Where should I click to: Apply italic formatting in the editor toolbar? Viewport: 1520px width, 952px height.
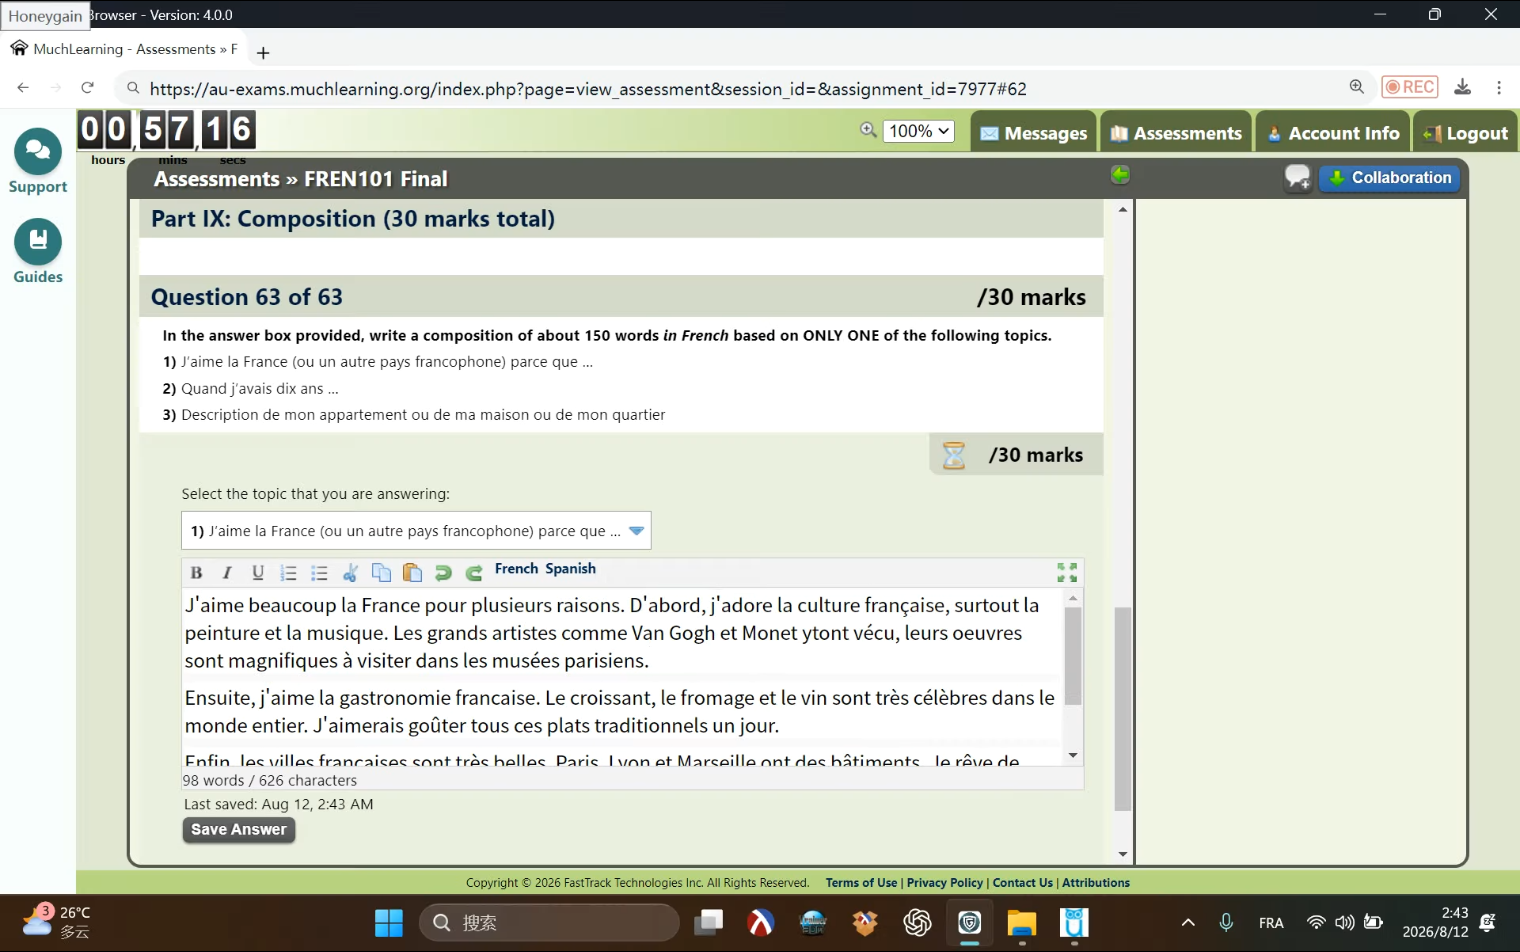[x=227, y=573]
